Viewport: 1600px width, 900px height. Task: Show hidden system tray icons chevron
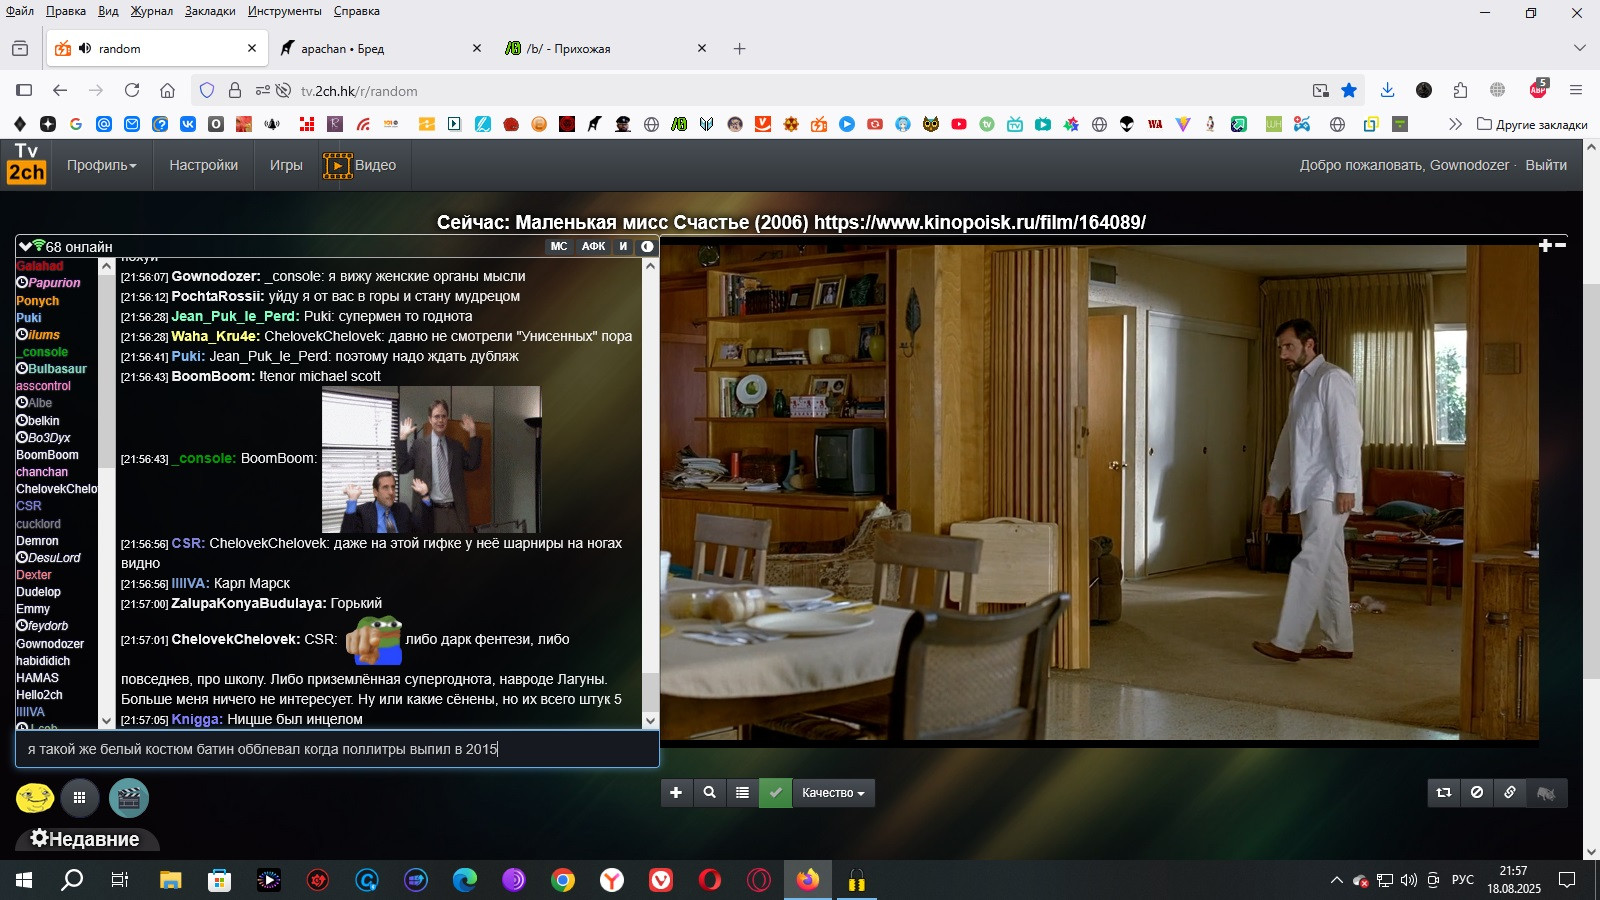[1336, 880]
